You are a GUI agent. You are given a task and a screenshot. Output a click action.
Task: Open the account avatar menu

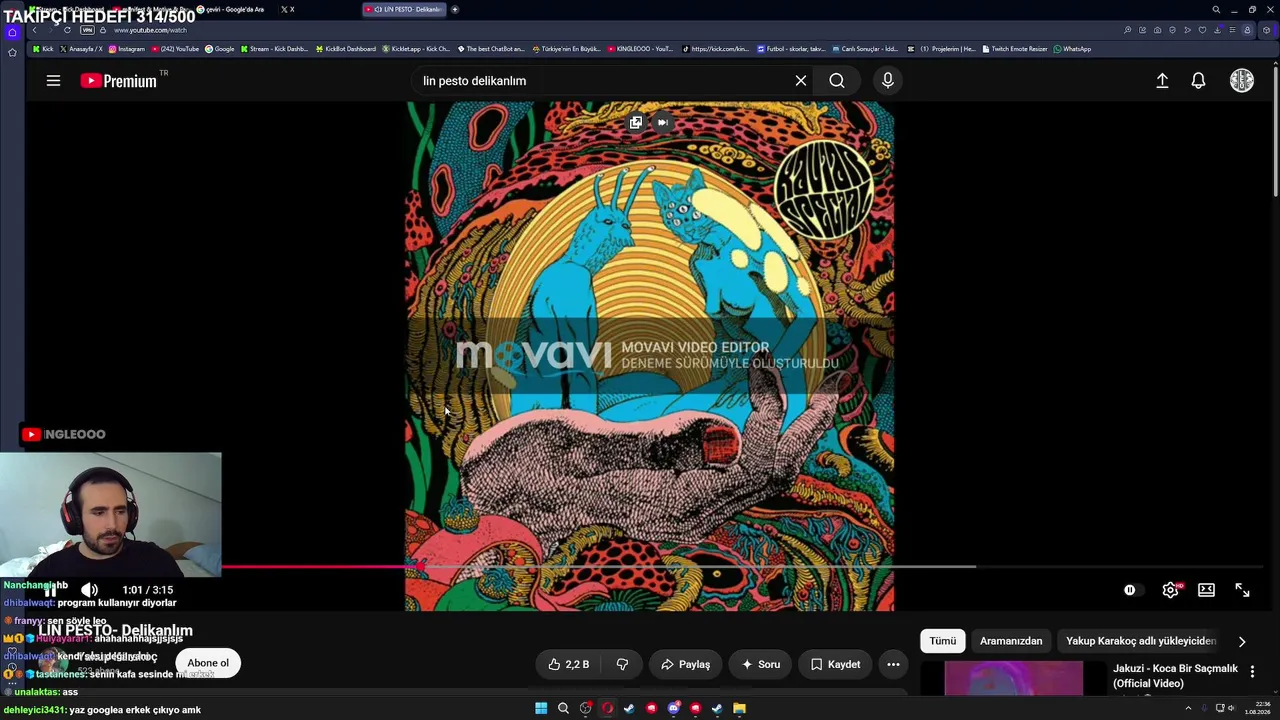point(1241,81)
